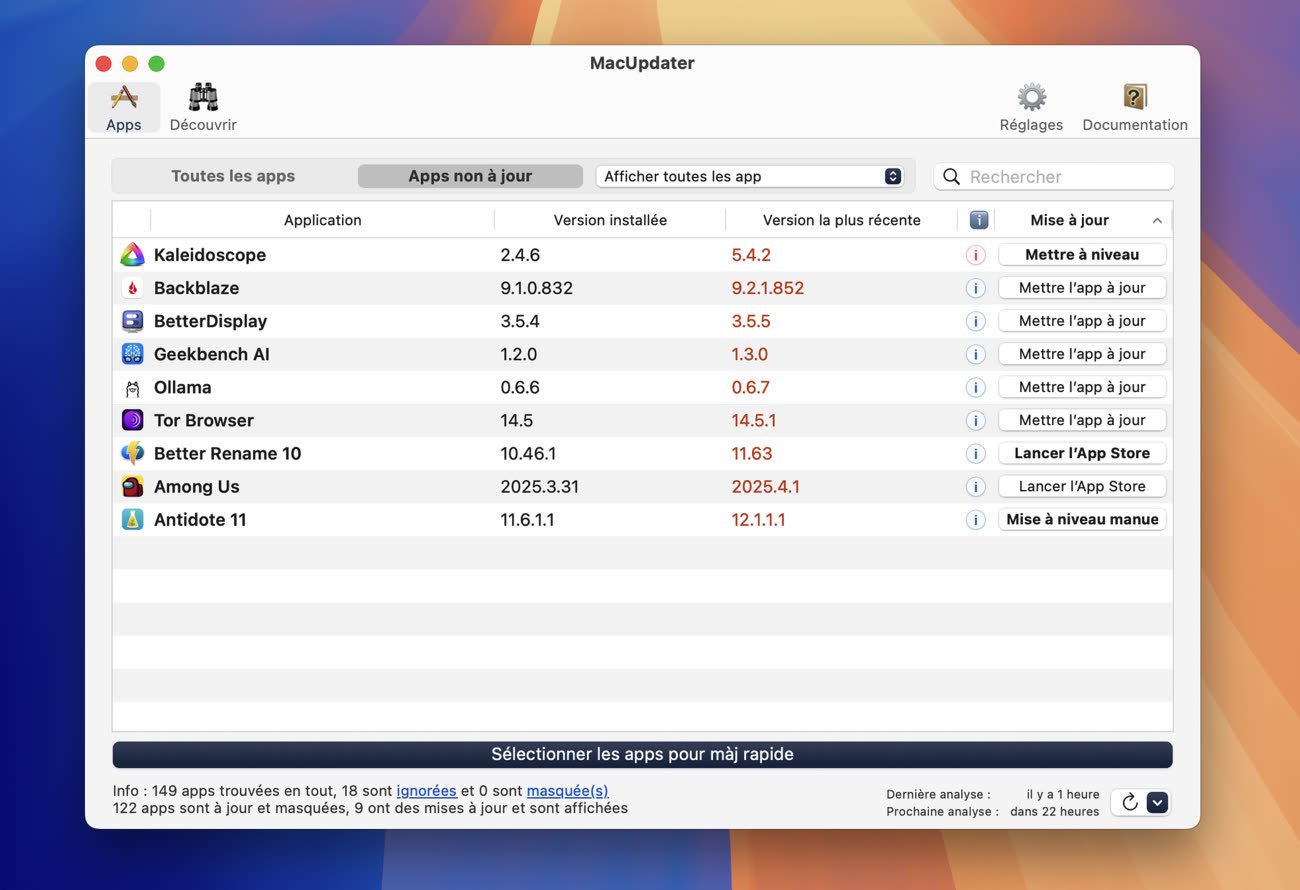Select the Tor Browser row name
1300x890 pixels.
[204, 420]
